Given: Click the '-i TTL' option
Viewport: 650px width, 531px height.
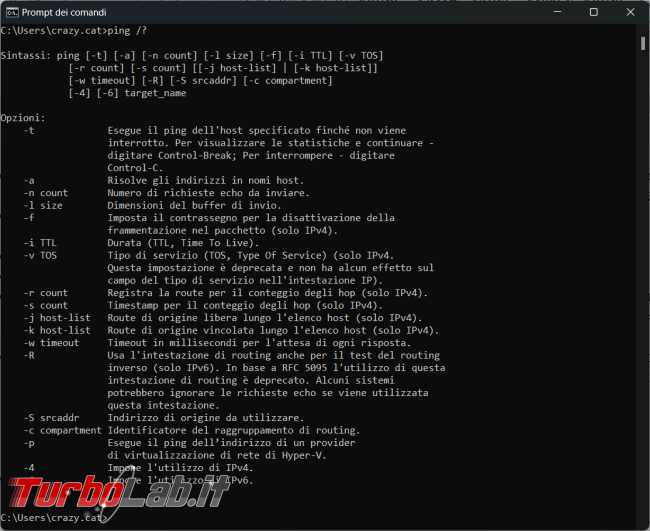Looking at the screenshot, I should [40, 242].
